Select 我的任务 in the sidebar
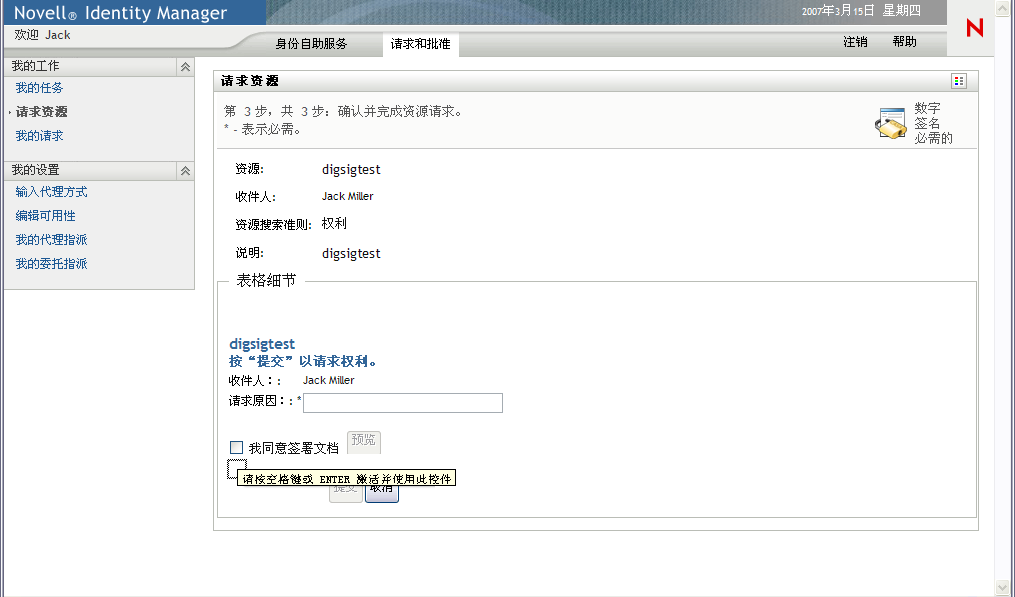The image size is (1015, 597). coord(39,88)
